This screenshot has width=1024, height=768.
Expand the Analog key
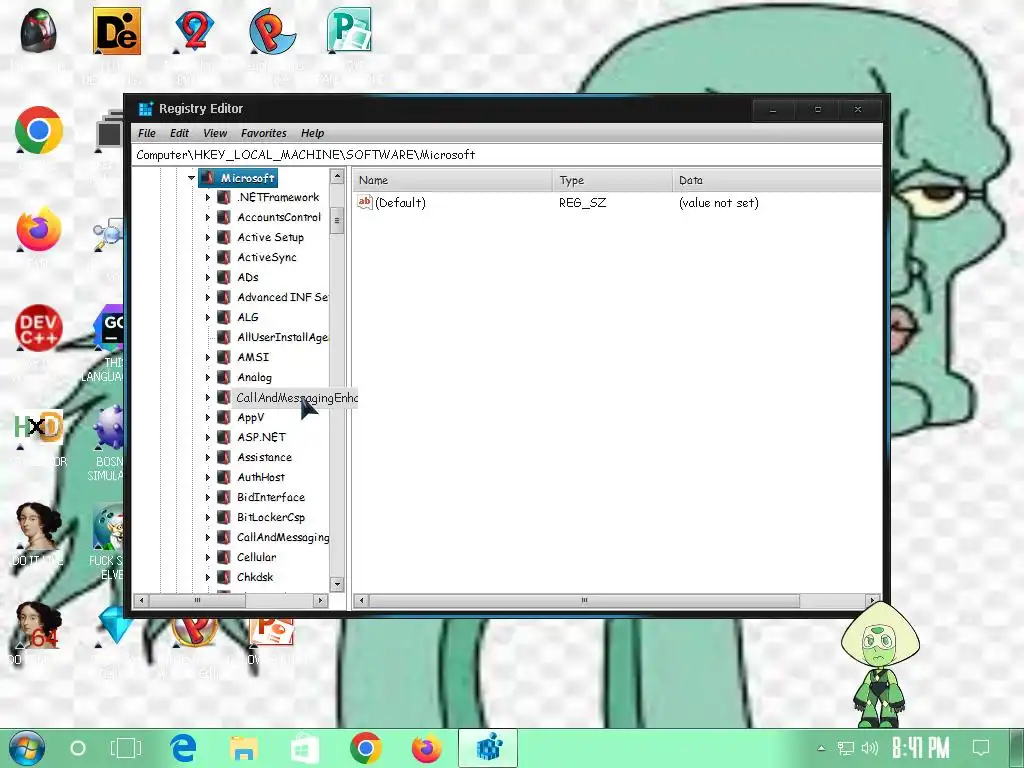point(208,377)
